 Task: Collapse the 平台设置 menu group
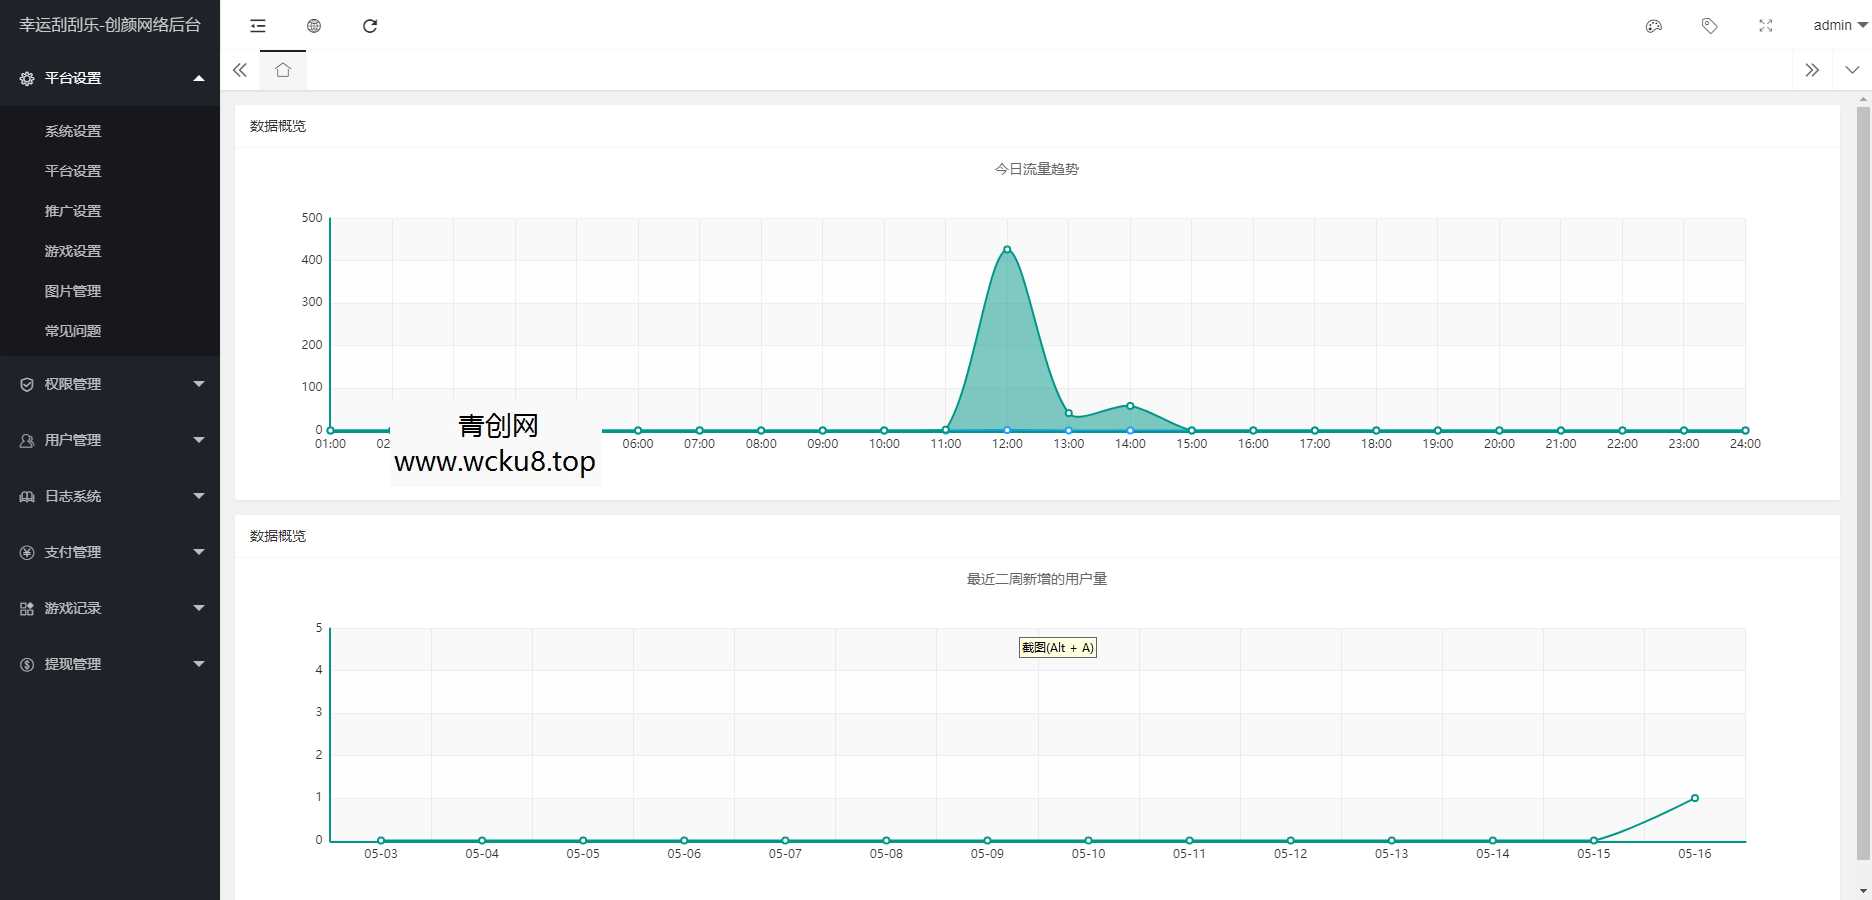pyautogui.click(x=110, y=78)
